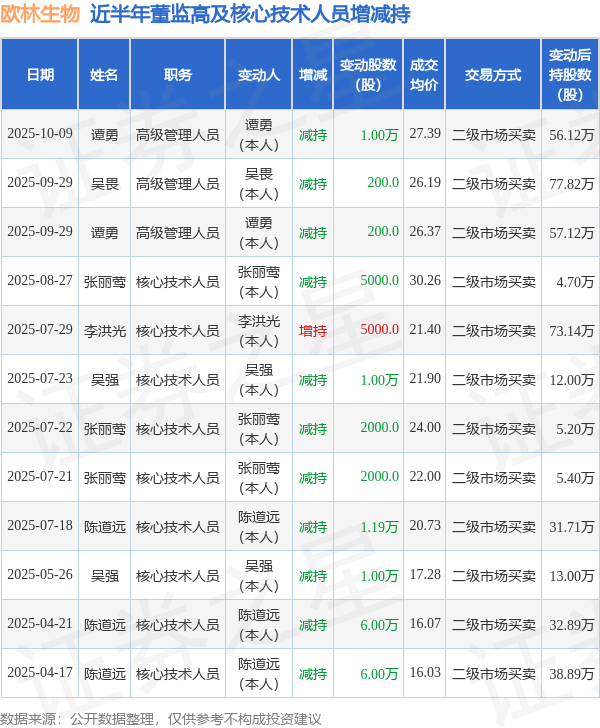Click the holdings cell 57.12万

[x=571, y=233]
